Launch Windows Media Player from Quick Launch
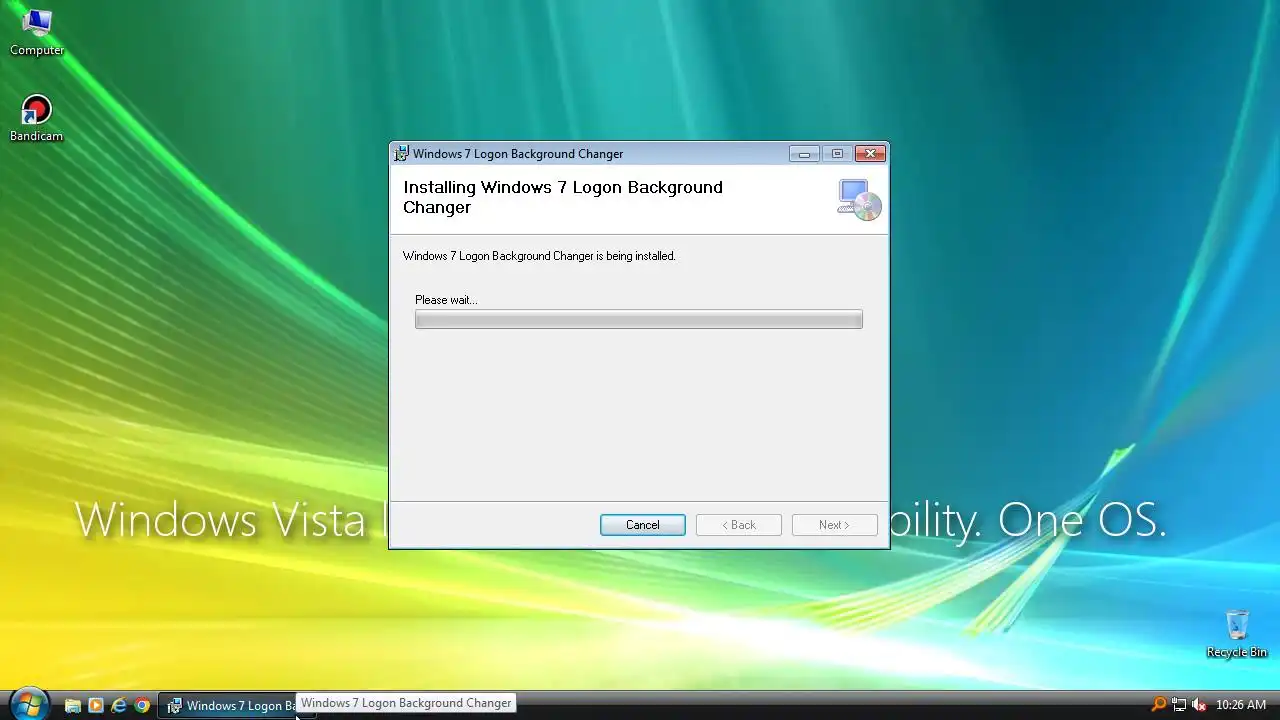 [x=95, y=705]
